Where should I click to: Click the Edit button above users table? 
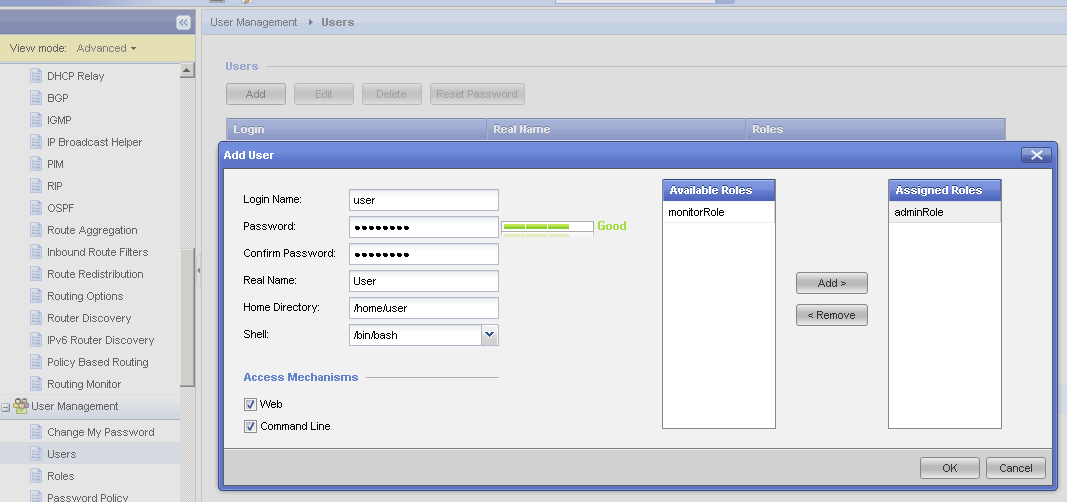coord(324,94)
